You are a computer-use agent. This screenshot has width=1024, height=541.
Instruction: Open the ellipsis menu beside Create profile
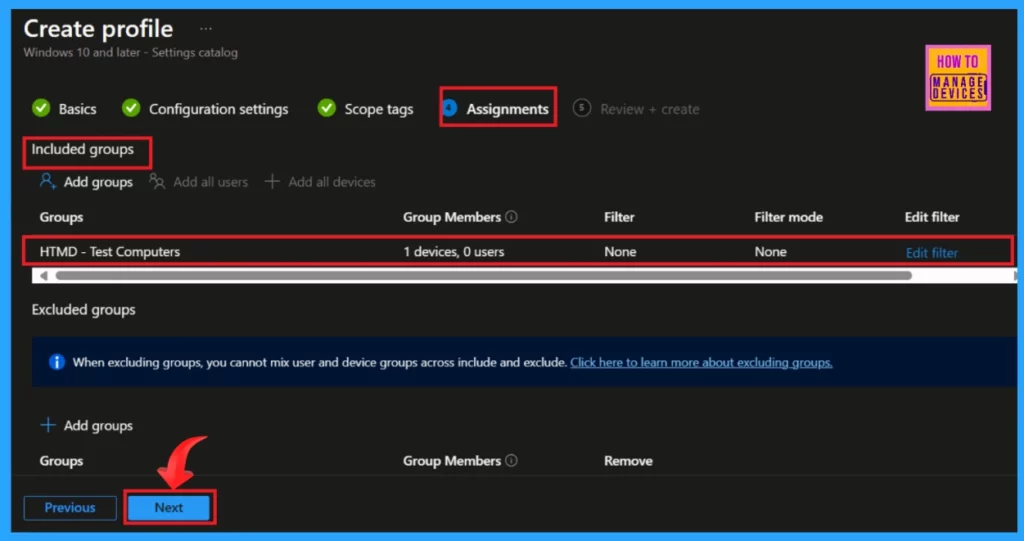tap(206, 29)
